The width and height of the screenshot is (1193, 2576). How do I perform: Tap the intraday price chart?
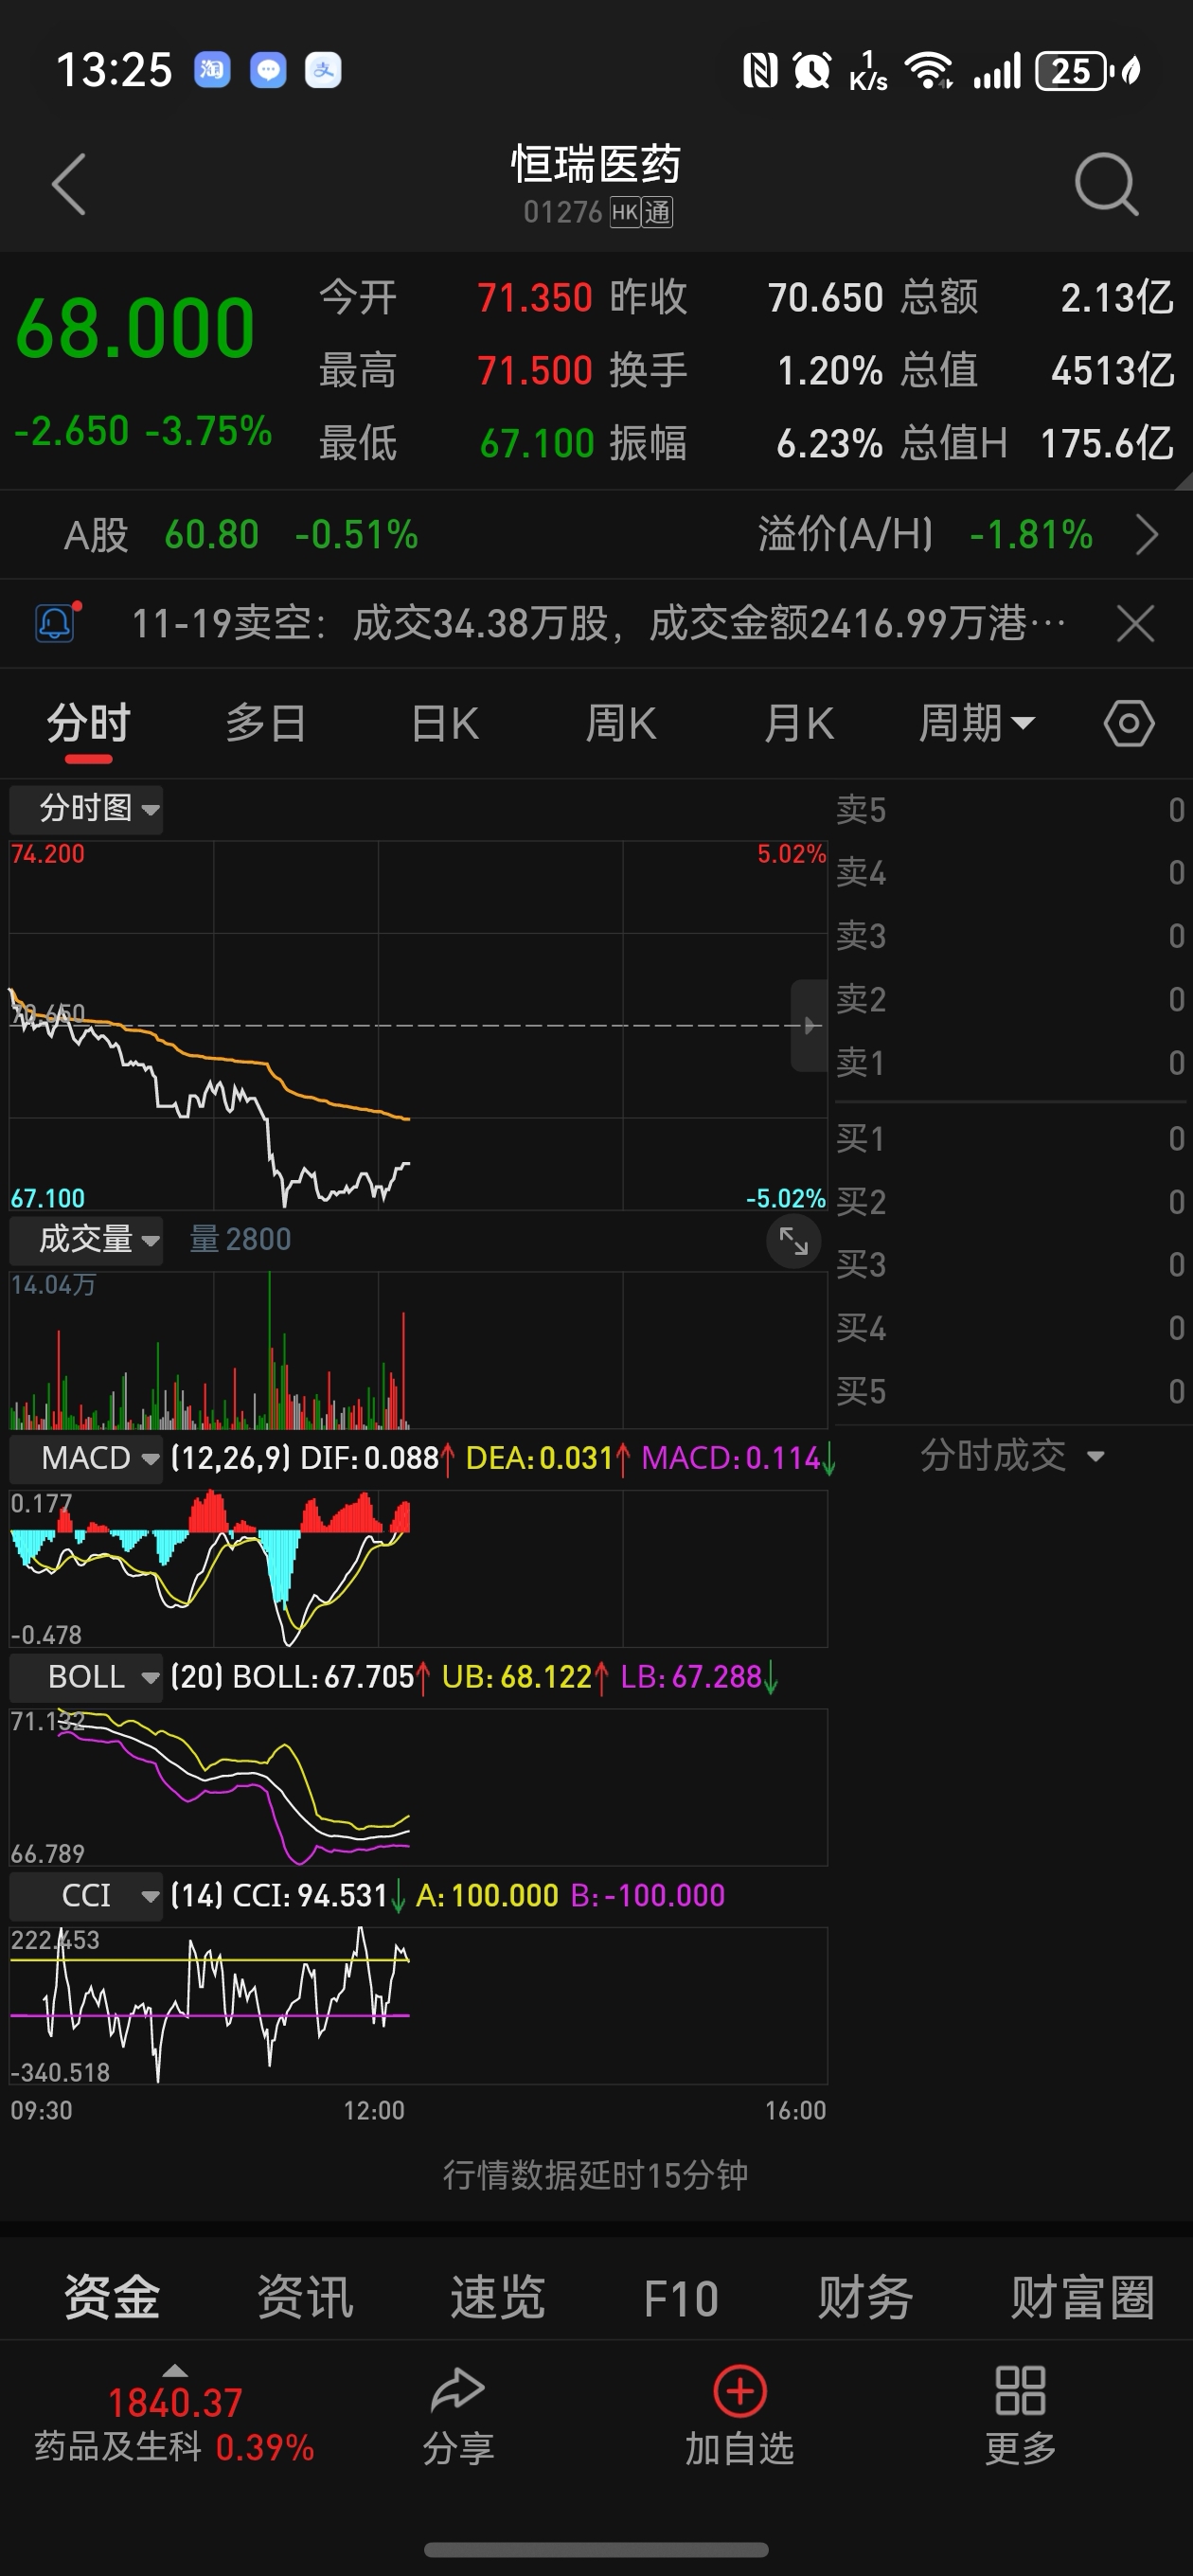pos(418,1025)
